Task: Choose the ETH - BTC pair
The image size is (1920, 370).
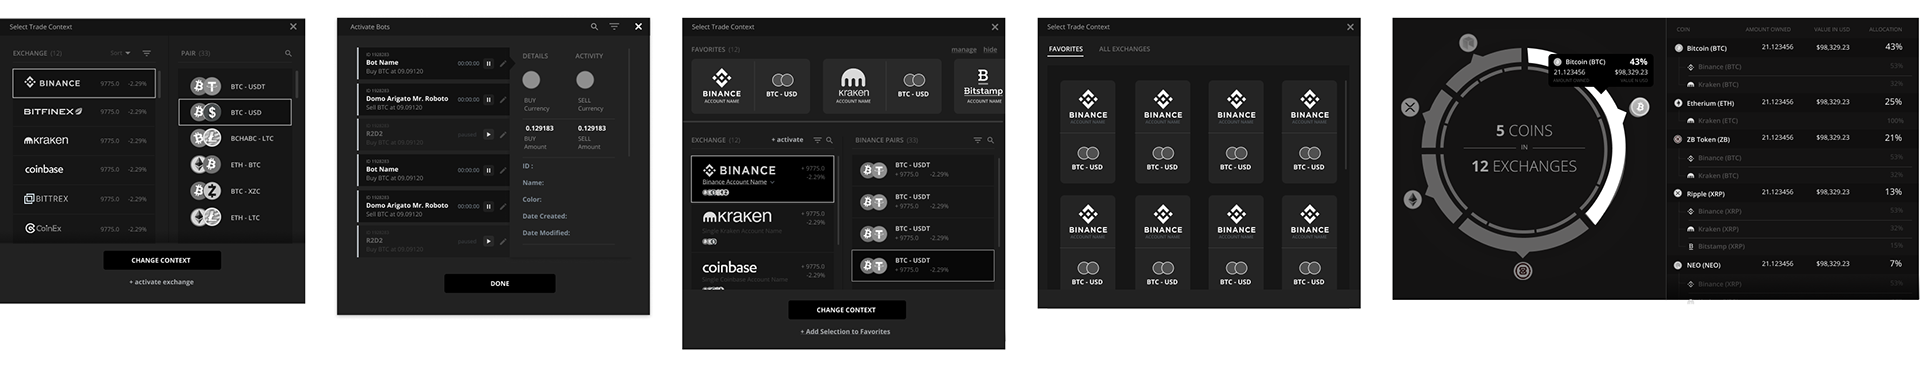Action: pos(235,164)
